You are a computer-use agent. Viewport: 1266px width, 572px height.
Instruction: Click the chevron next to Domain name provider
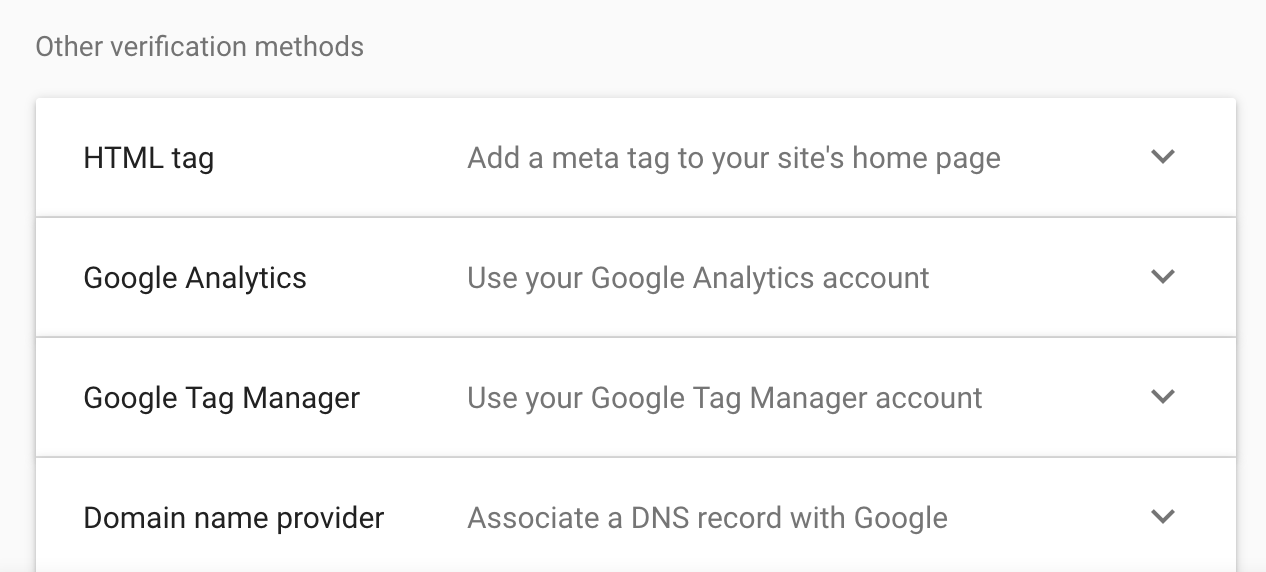tap(1162, 517)
